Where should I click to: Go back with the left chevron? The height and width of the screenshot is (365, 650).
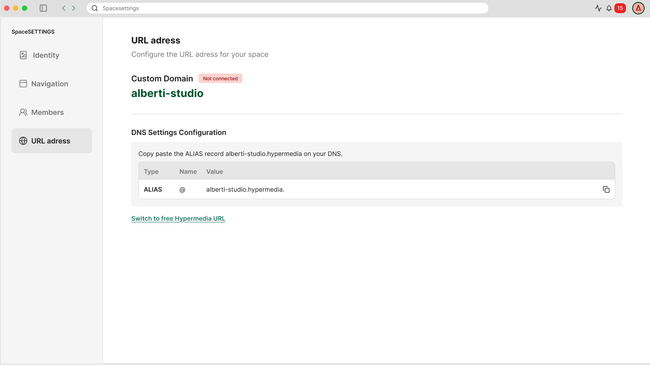pos(63,8)
